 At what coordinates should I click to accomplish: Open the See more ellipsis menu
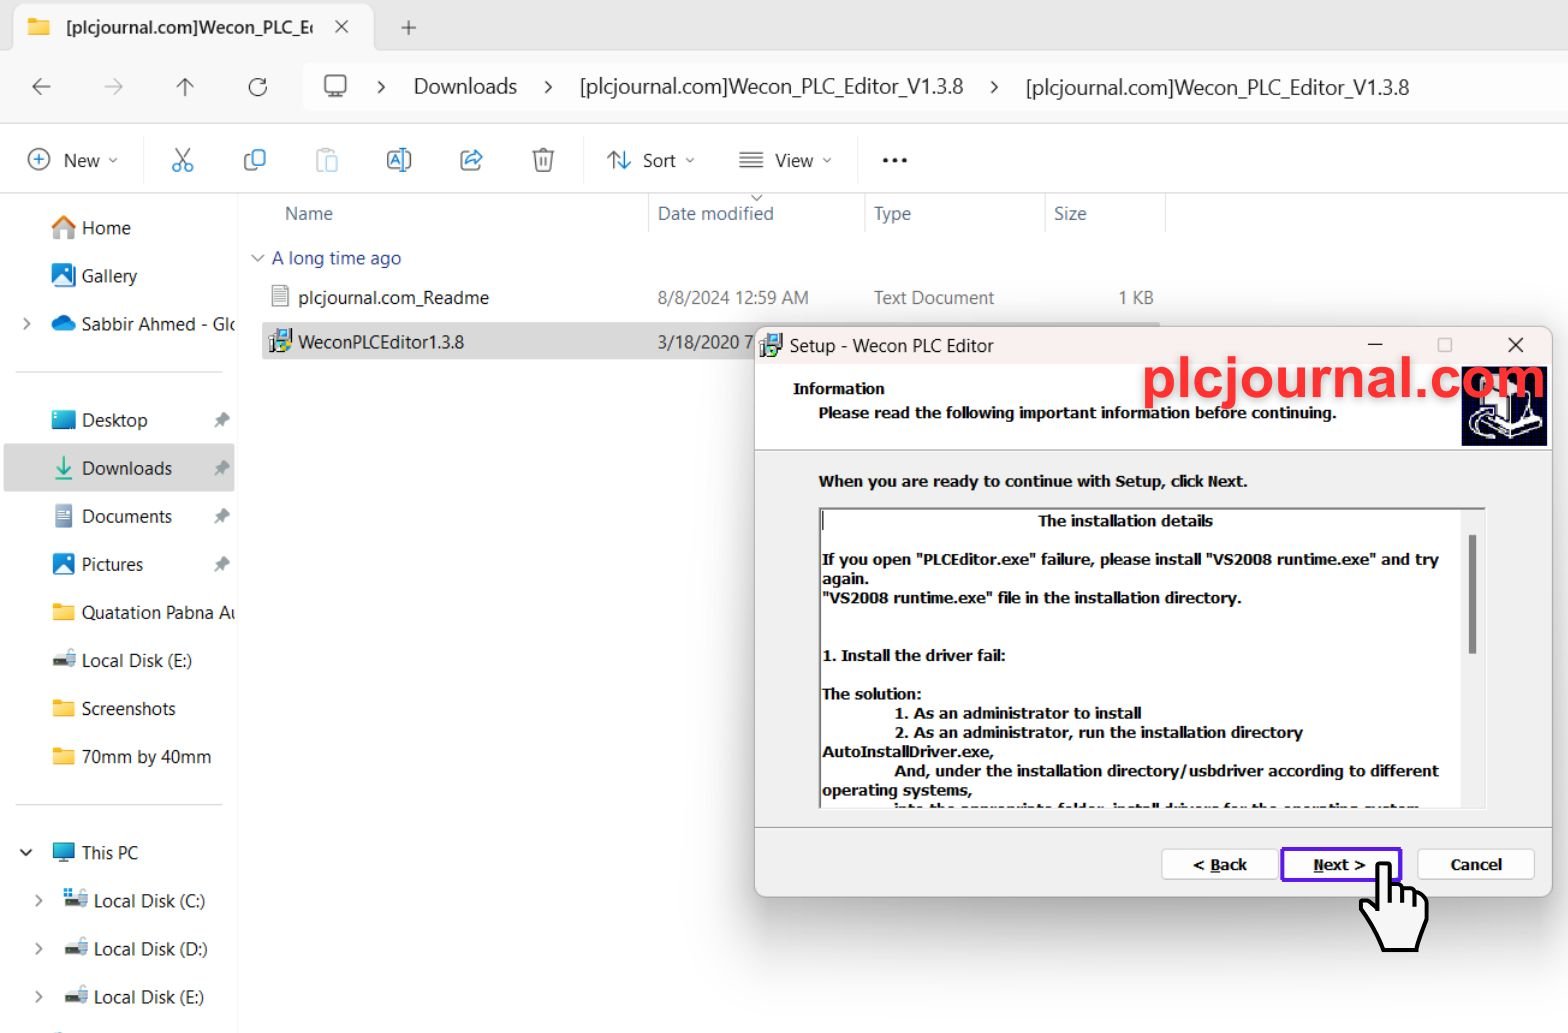895,160
